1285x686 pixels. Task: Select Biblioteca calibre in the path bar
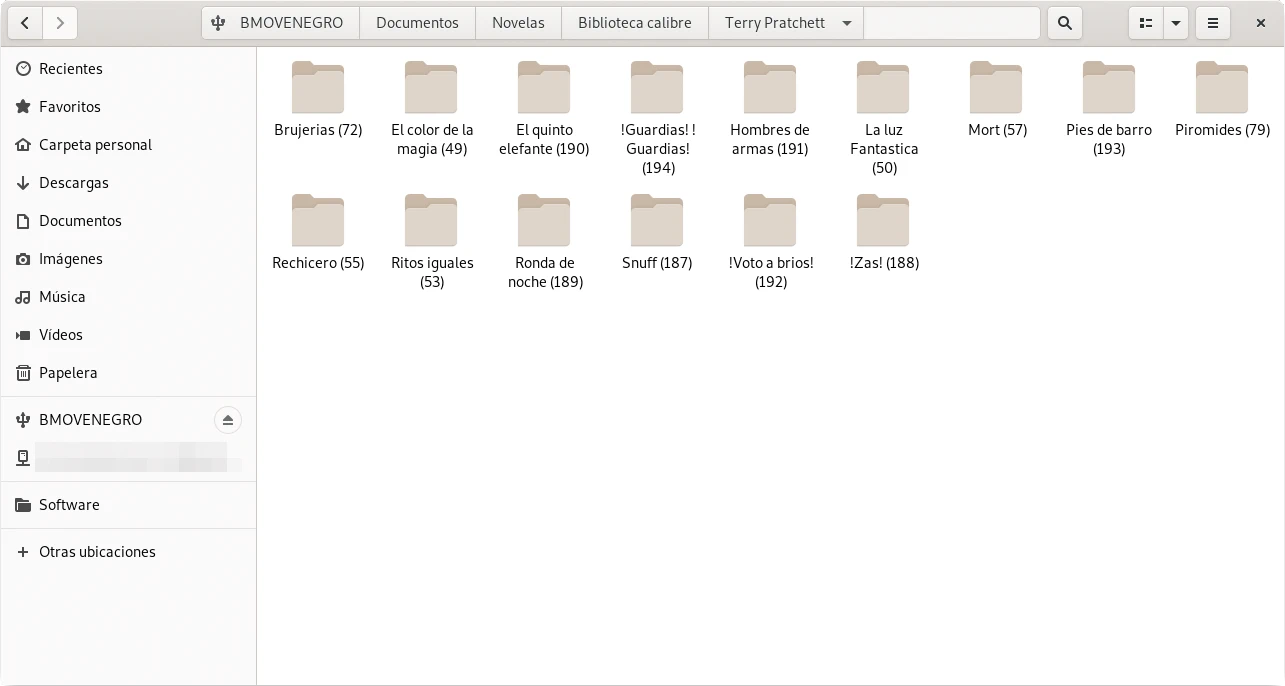634,23
